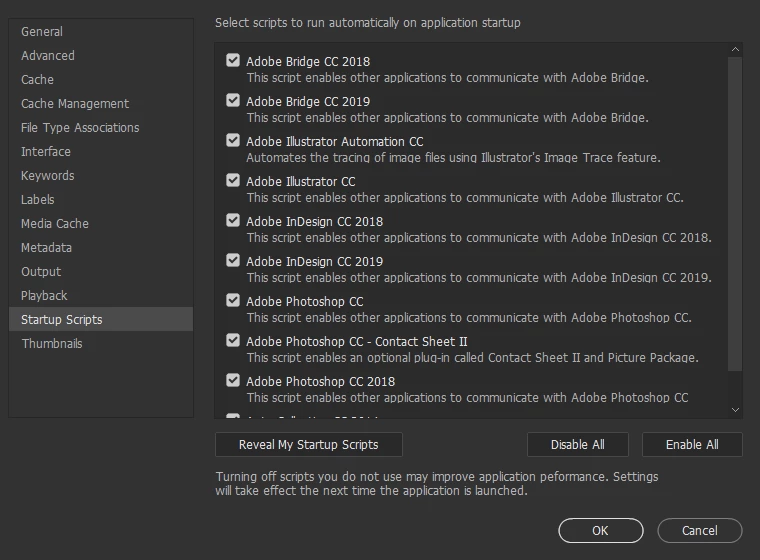Disable Adobe InDesign CC 2018 script

pyautogui.click(x=233, y=221)
